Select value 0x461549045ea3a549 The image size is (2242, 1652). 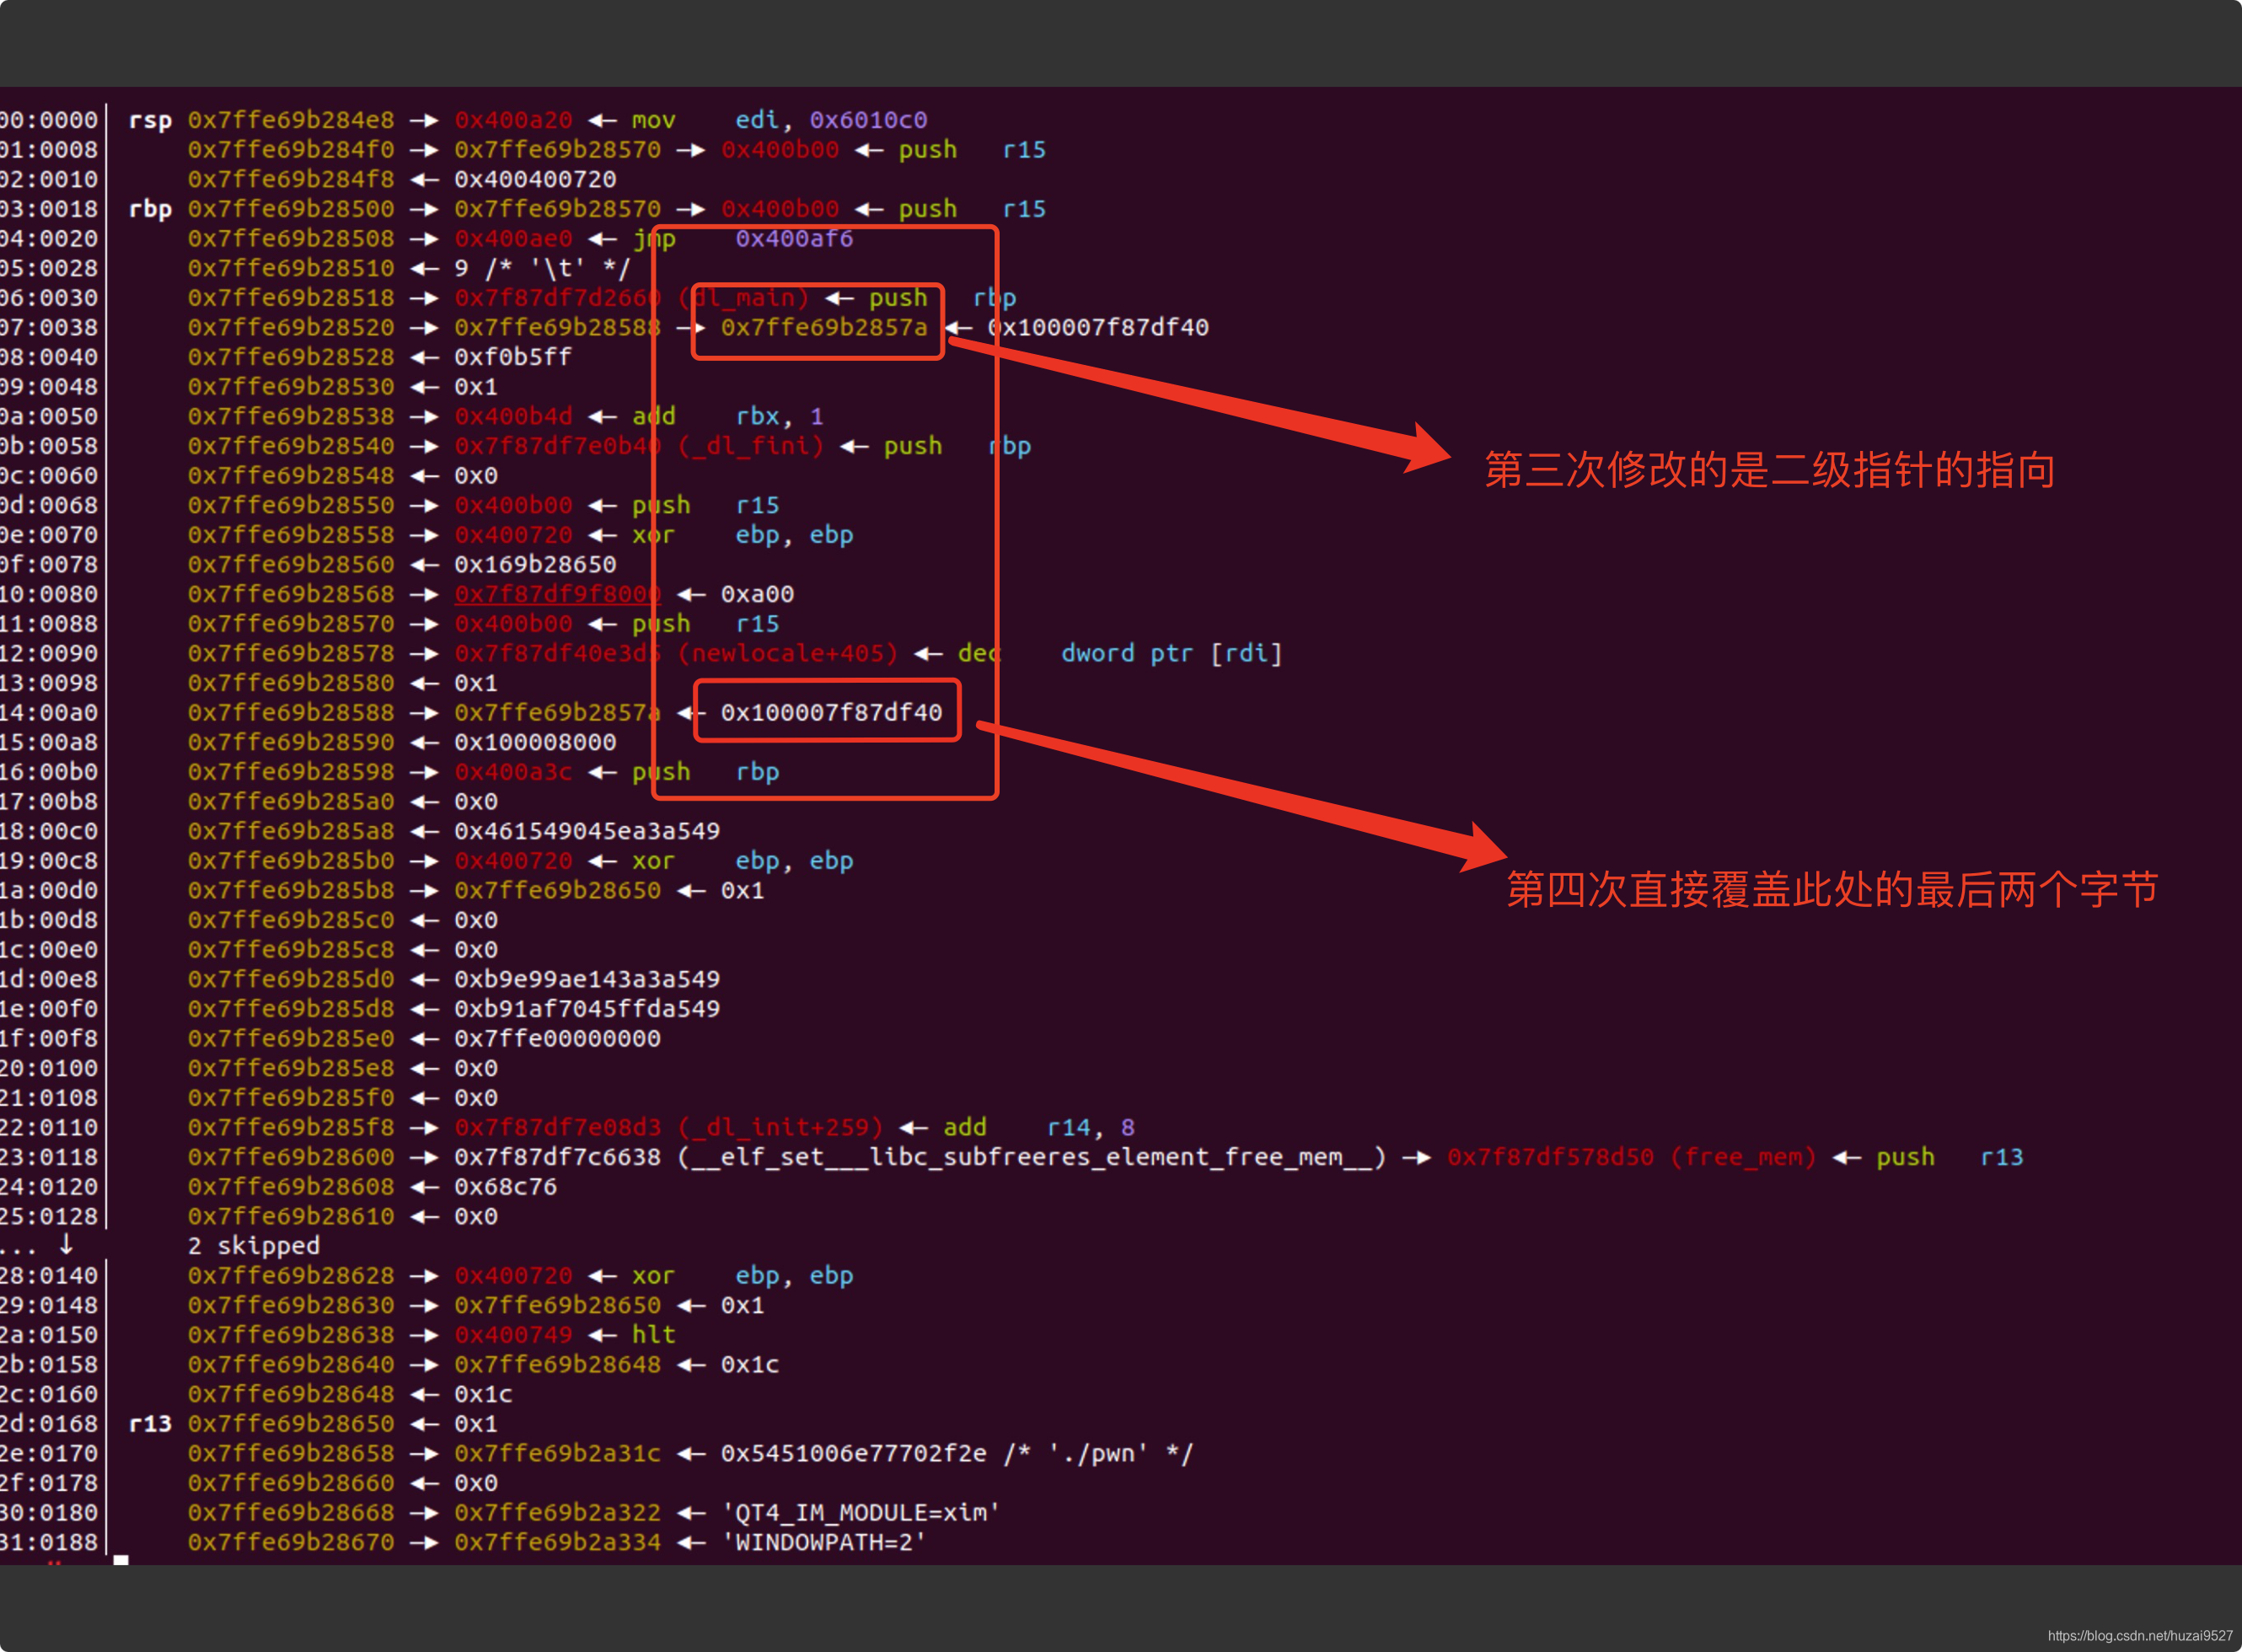click(x=587, y=831)
